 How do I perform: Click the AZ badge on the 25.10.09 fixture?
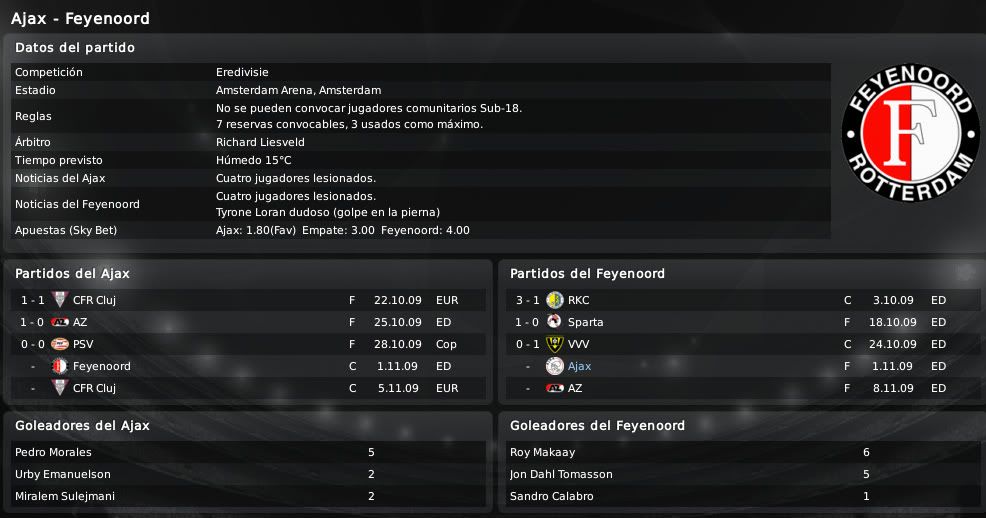tap(60, 322)
